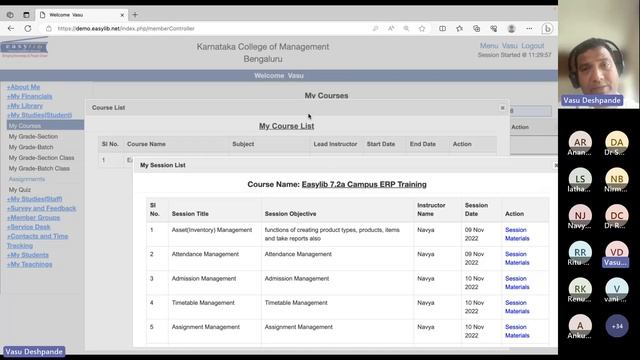
Task: Open browser settings ellipsis menu
Action: pyautogui.click(x=529, y=29)
